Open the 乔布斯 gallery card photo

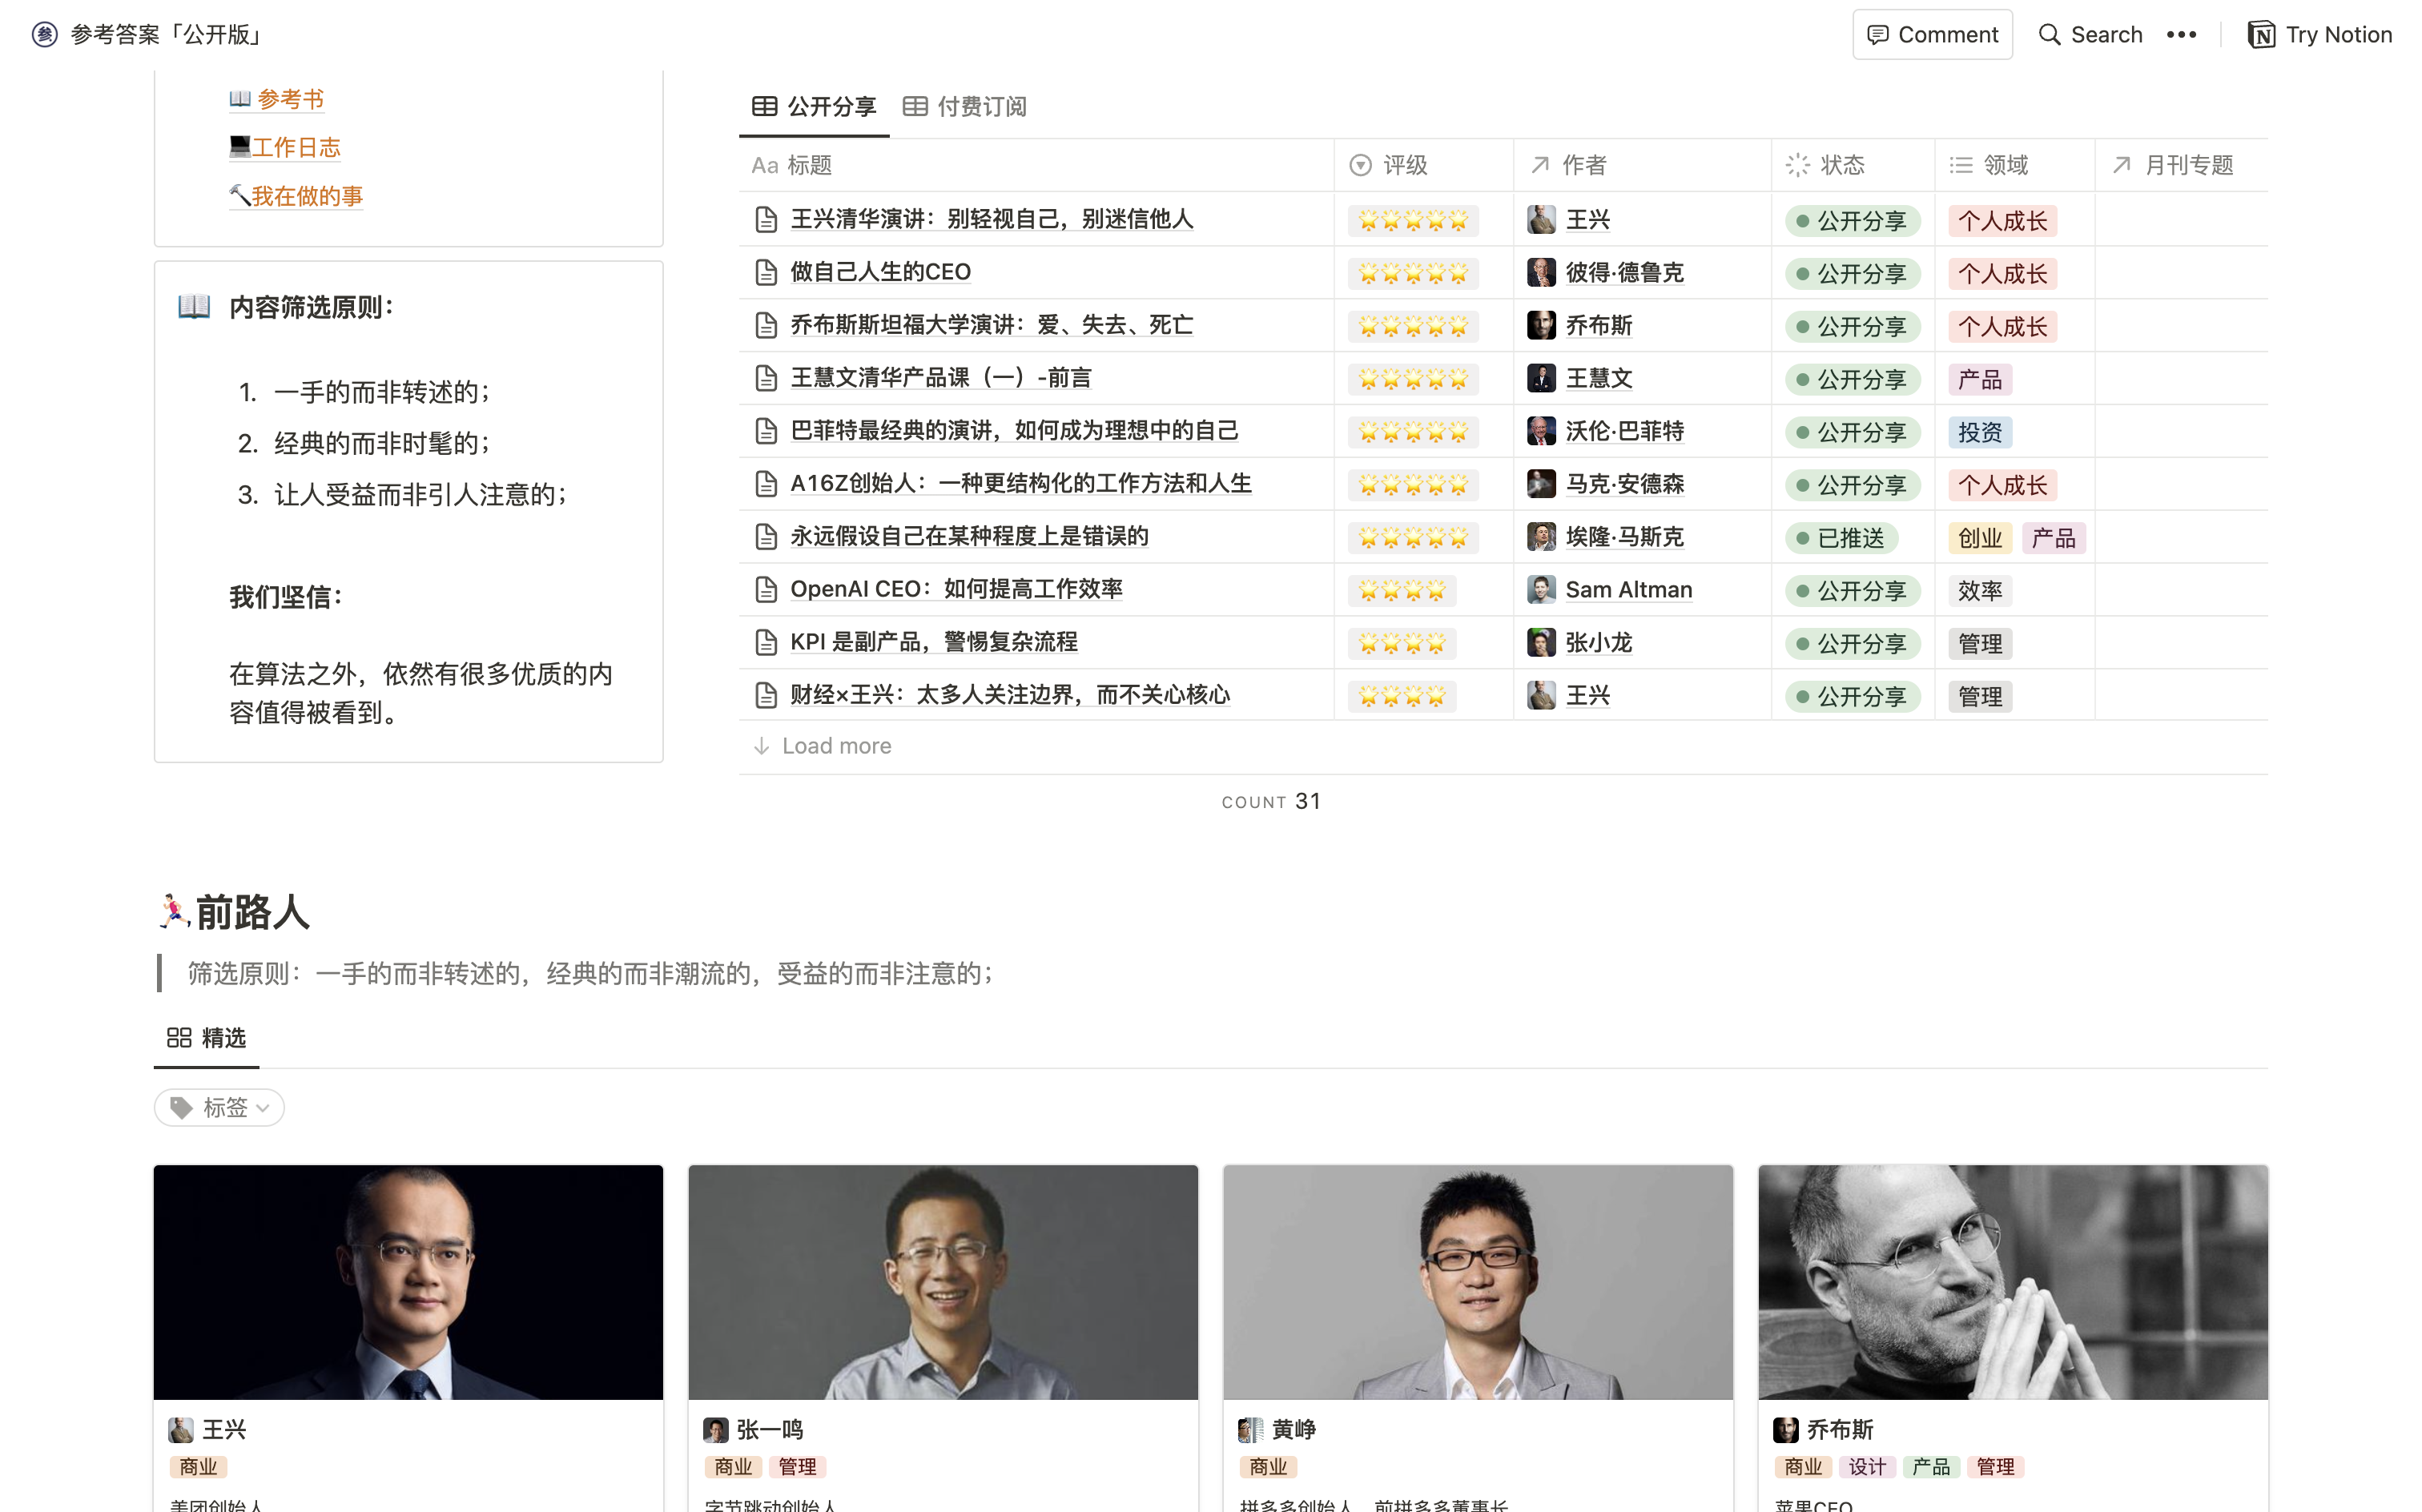[x=2012, y=1281]
